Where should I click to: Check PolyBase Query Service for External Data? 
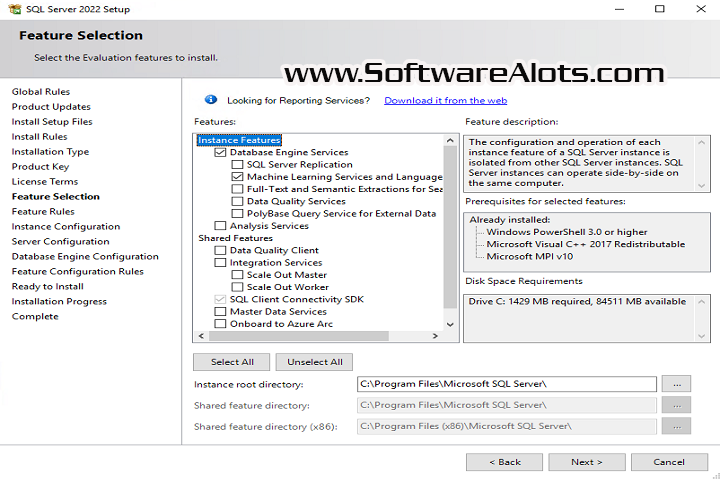tap(237, 214)
